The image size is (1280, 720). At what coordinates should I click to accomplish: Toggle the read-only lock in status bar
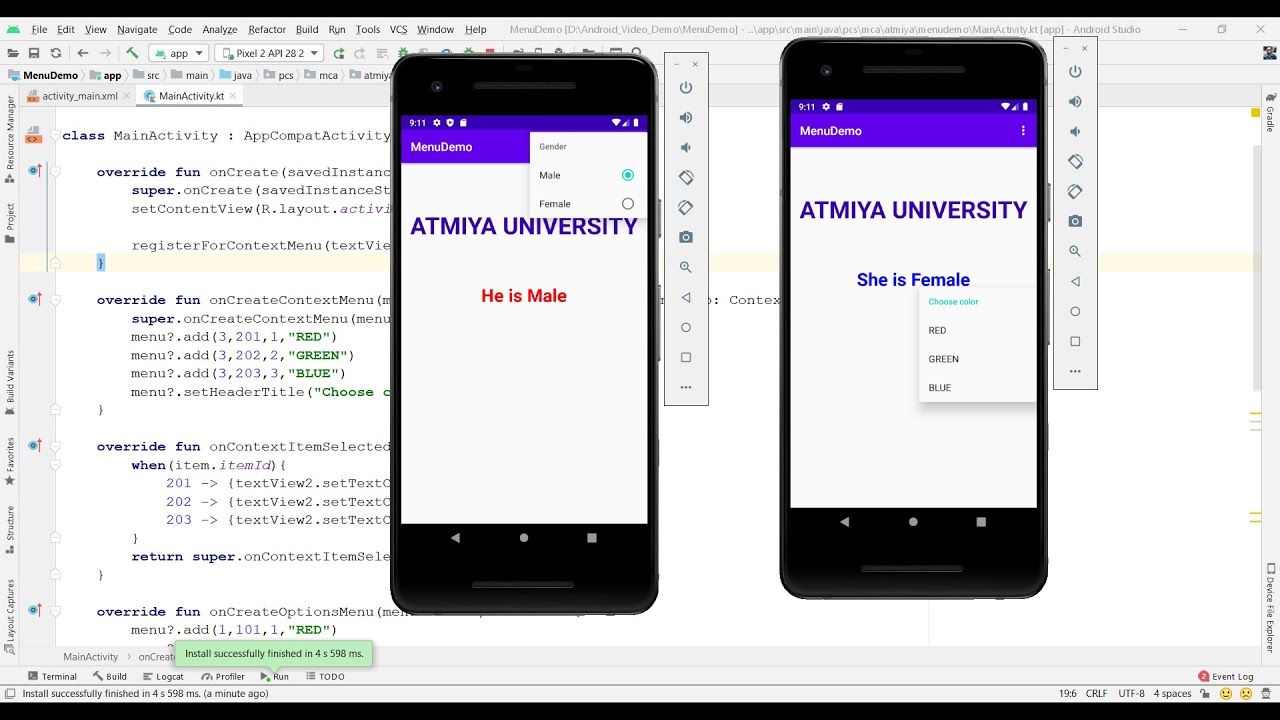(1205, 693)
